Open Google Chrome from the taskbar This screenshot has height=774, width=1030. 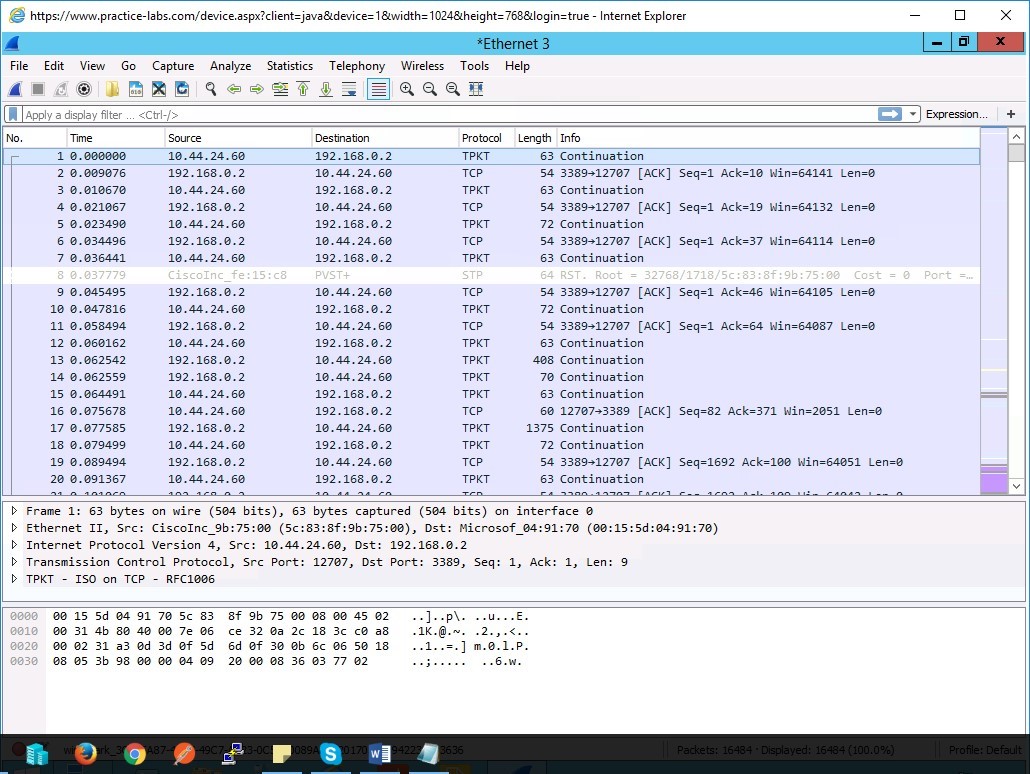pos(135,754)
